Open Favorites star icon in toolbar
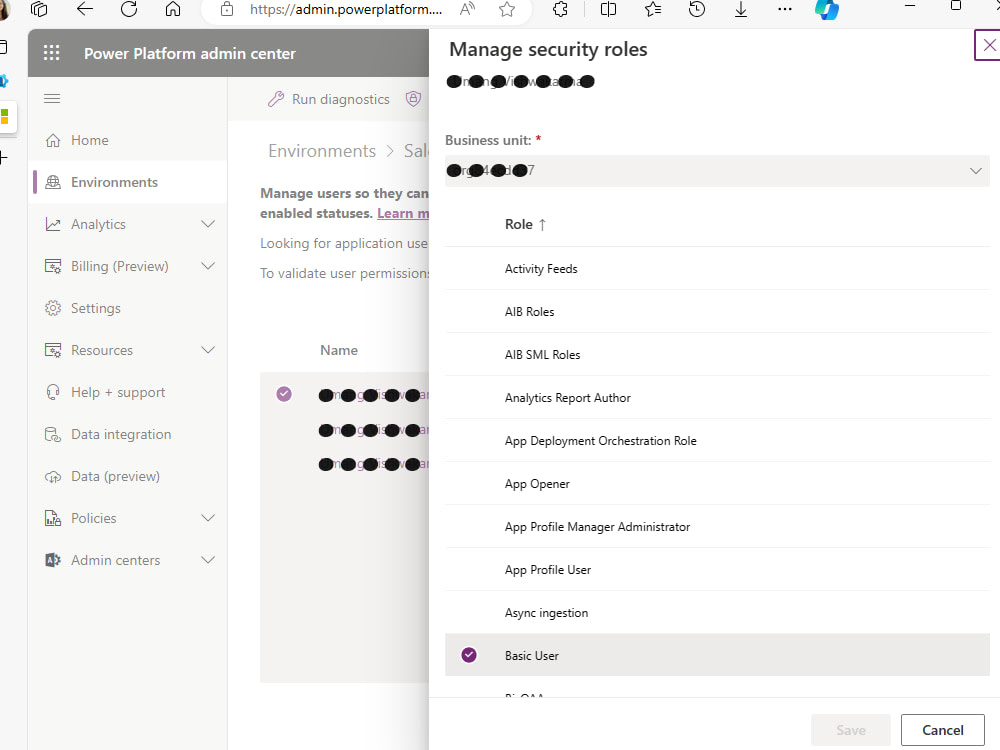Screen dimensions: 1000x750 [652, 11]
